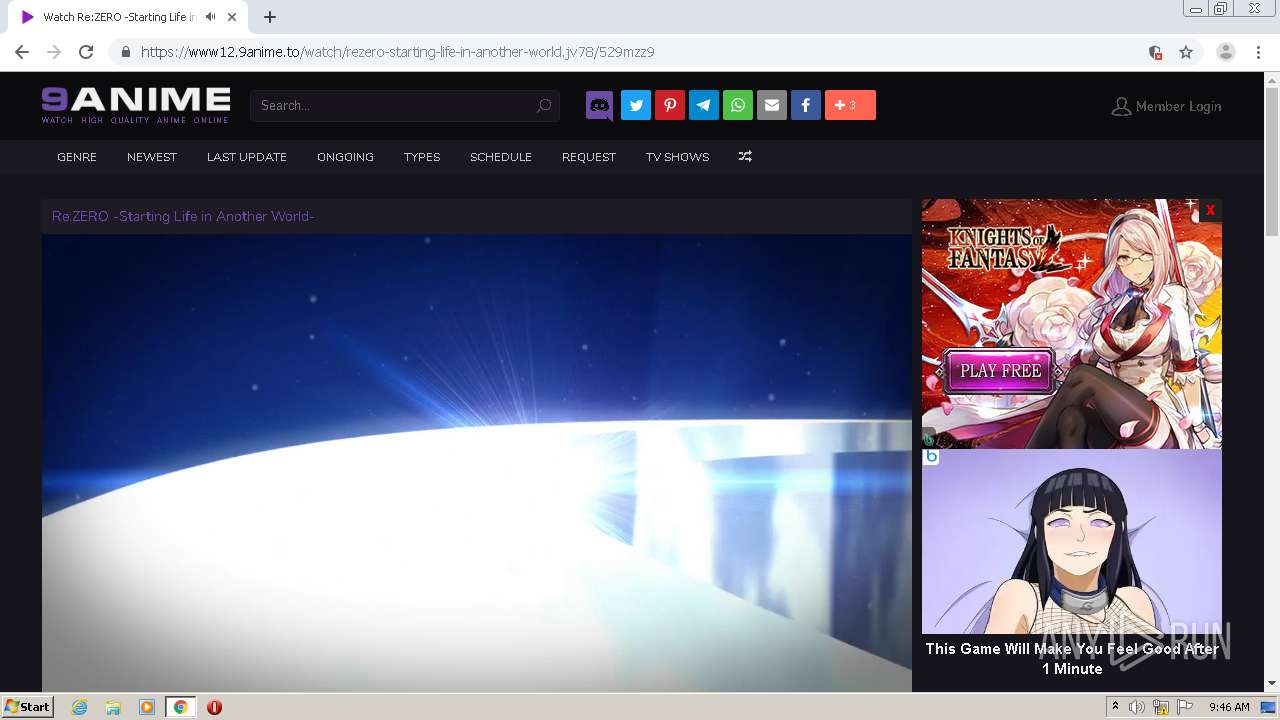Click the browser address bar

tap(640, 52)
